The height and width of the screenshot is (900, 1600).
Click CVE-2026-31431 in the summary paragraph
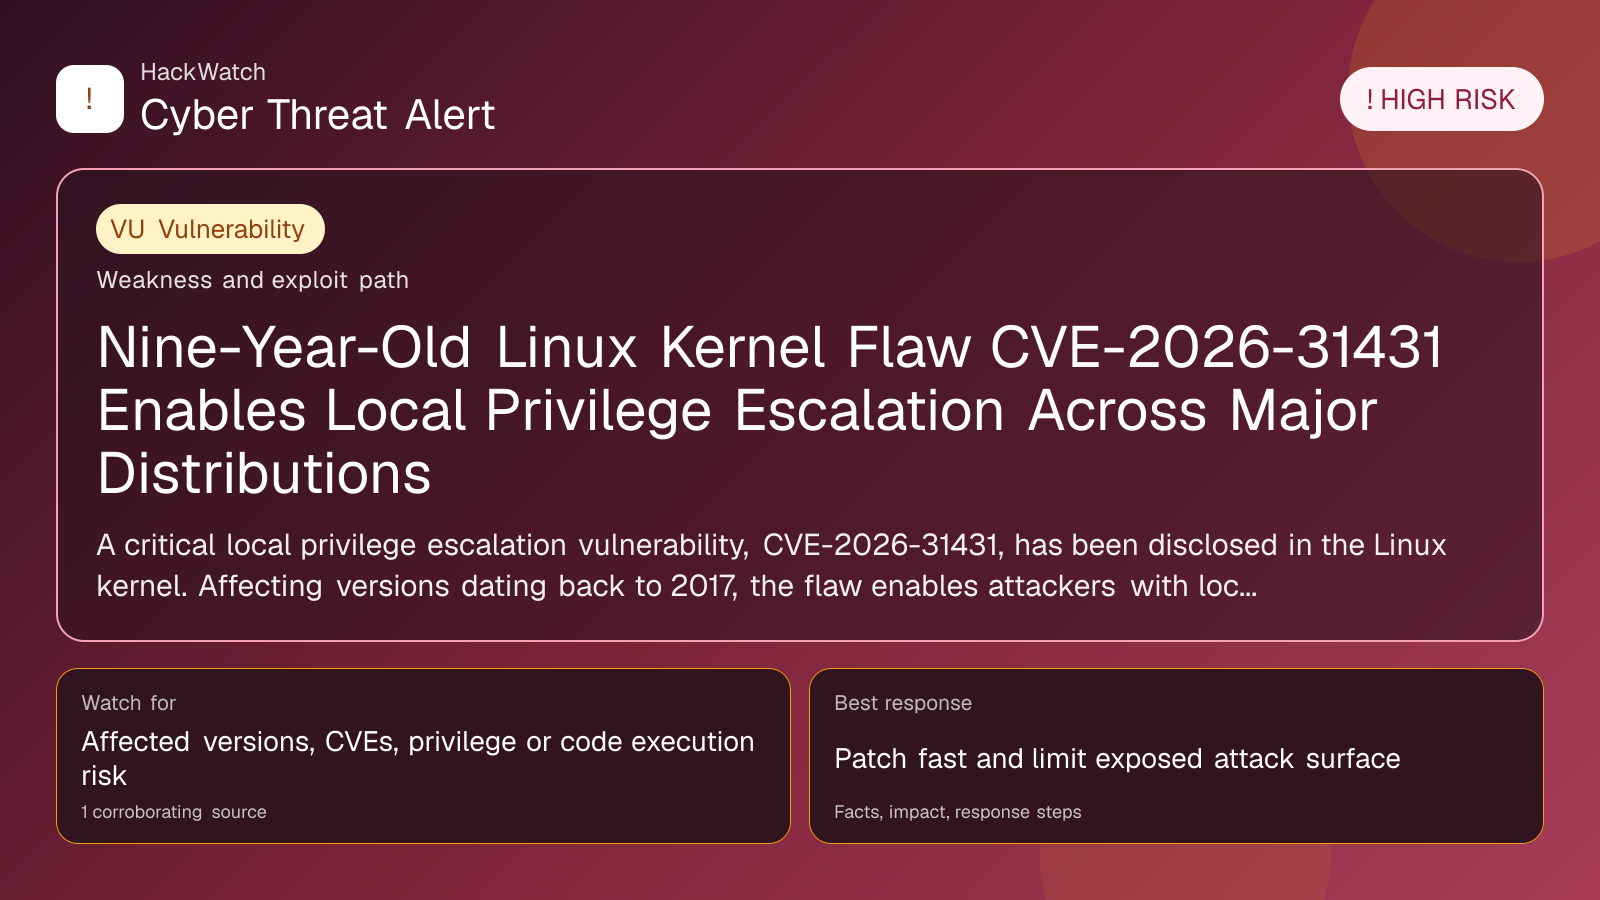click(x=881, y=545)
